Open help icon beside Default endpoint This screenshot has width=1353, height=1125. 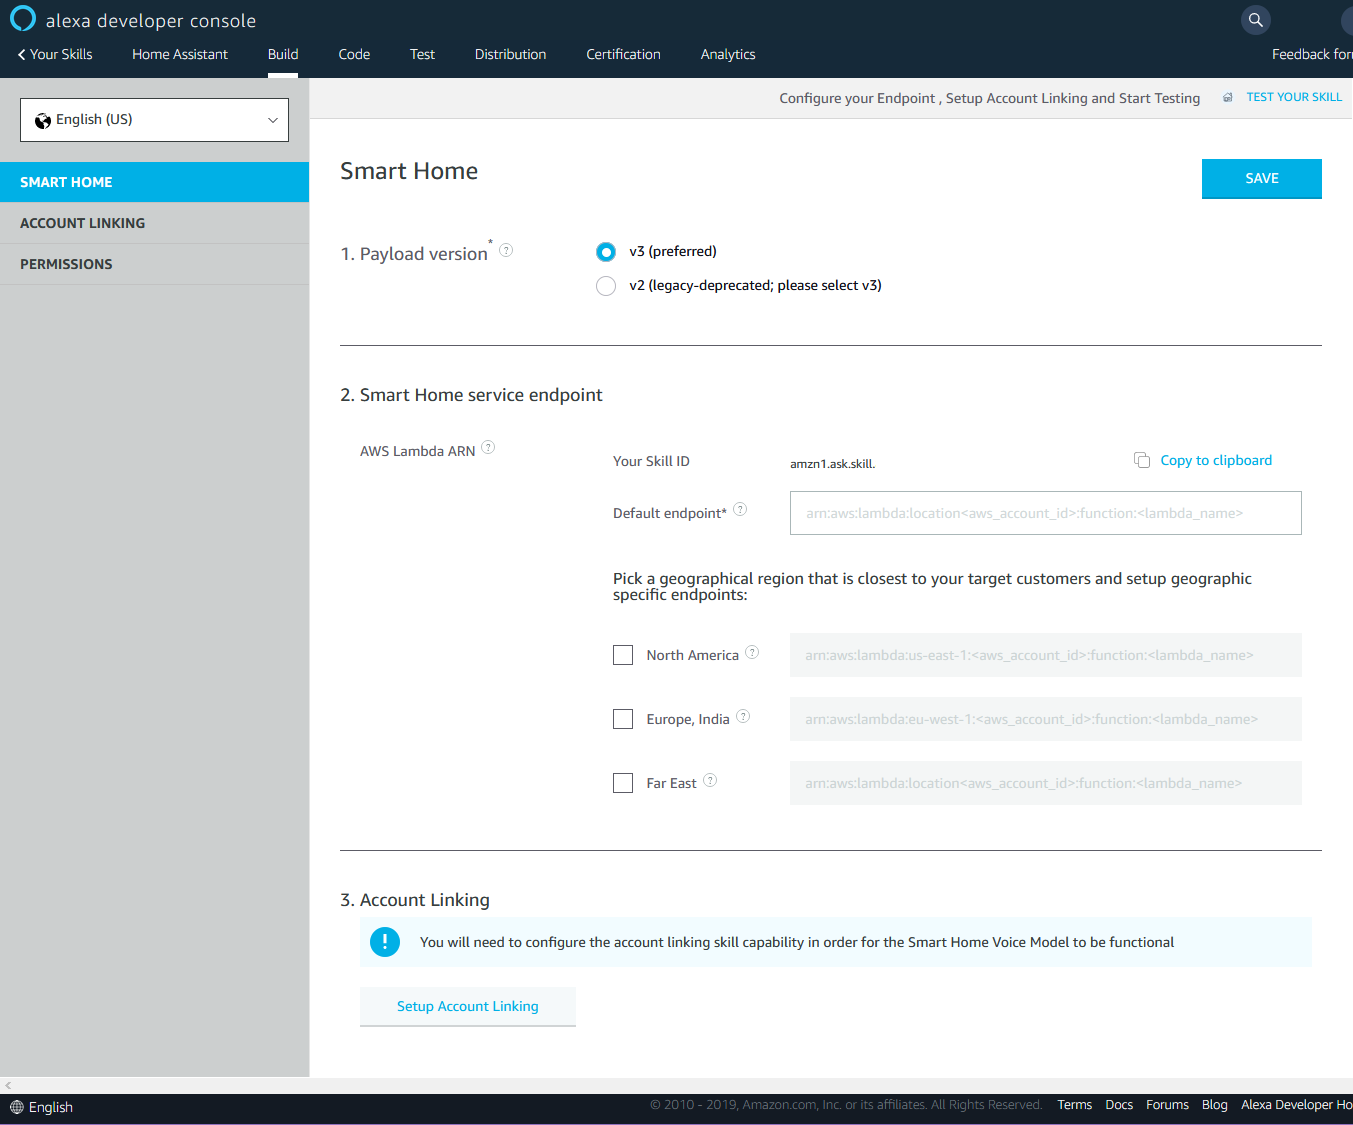tap(740, 509)
